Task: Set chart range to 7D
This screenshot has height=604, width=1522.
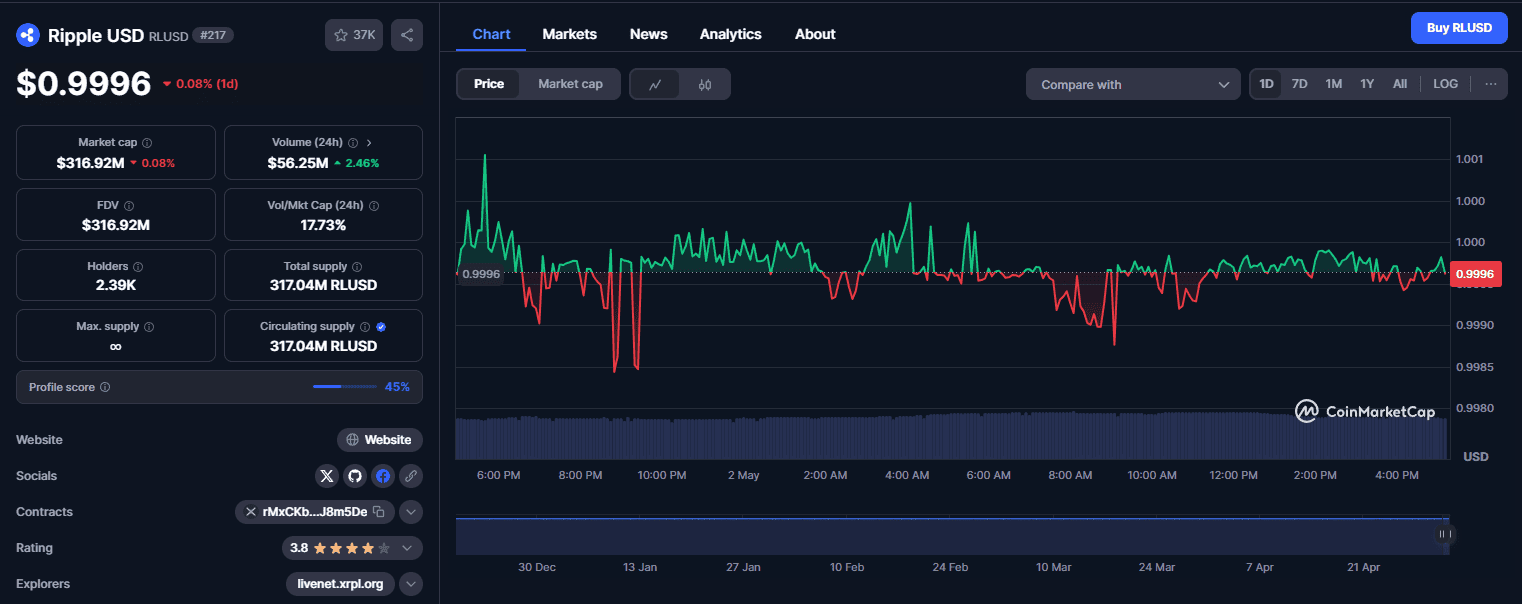Action: 1299,84
